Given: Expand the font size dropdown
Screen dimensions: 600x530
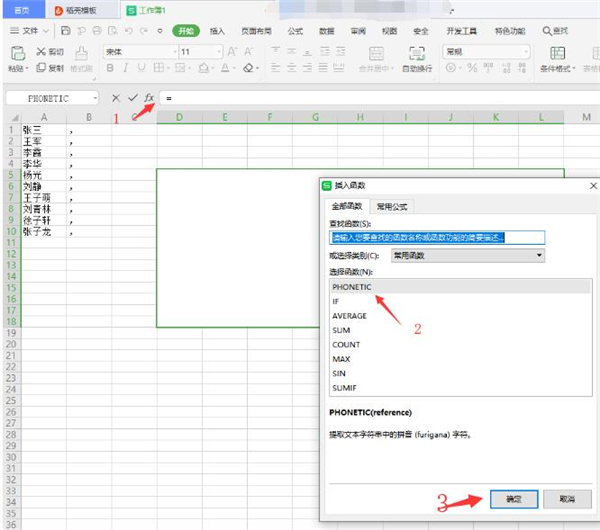Looking at the screenshot, I should pyautogui.click(x=218, y=52).
